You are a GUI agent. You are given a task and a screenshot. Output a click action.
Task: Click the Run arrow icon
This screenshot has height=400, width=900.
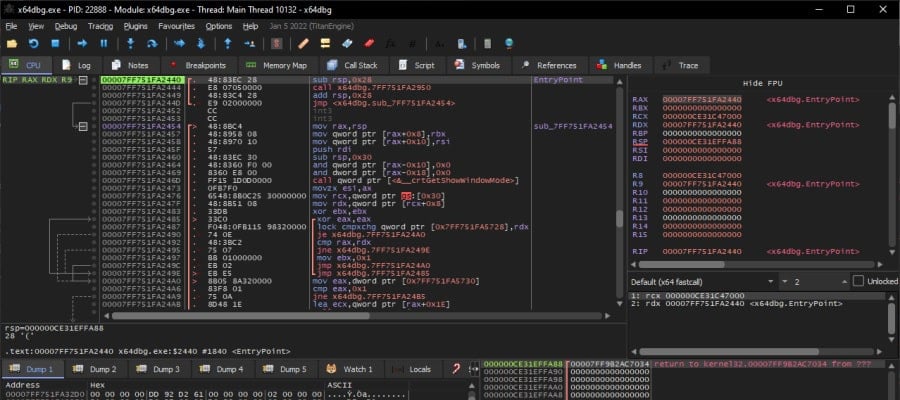[x=82, y=44]
